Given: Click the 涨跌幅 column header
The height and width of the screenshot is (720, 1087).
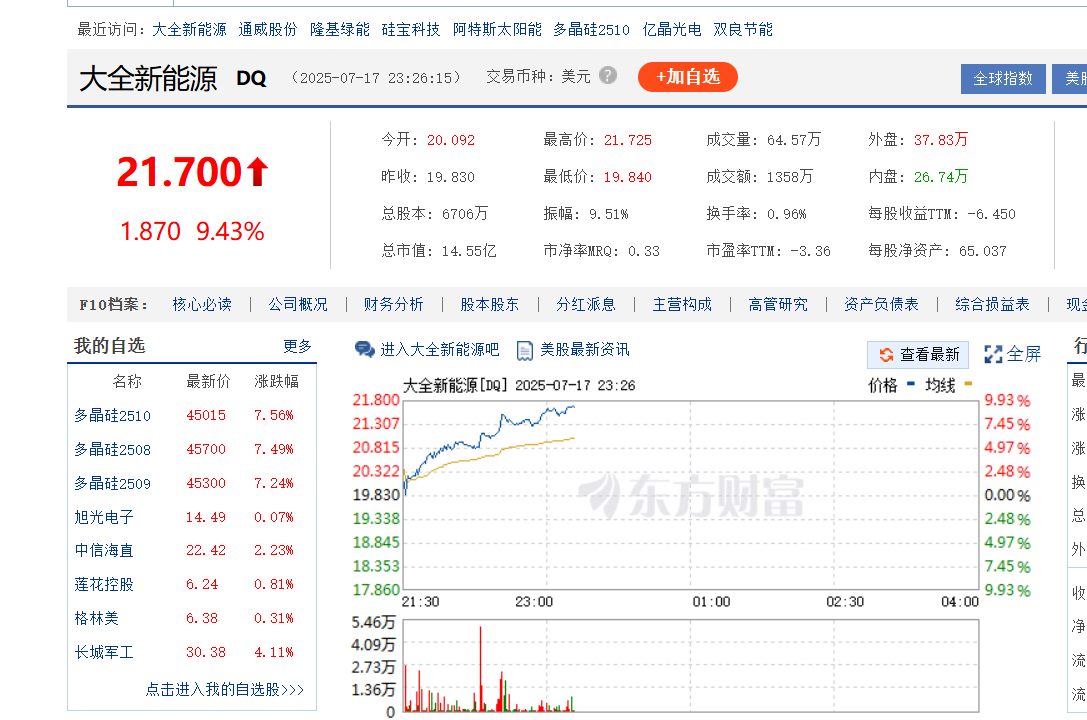Looking at the screenshot, I should click(x=277, y=382).
